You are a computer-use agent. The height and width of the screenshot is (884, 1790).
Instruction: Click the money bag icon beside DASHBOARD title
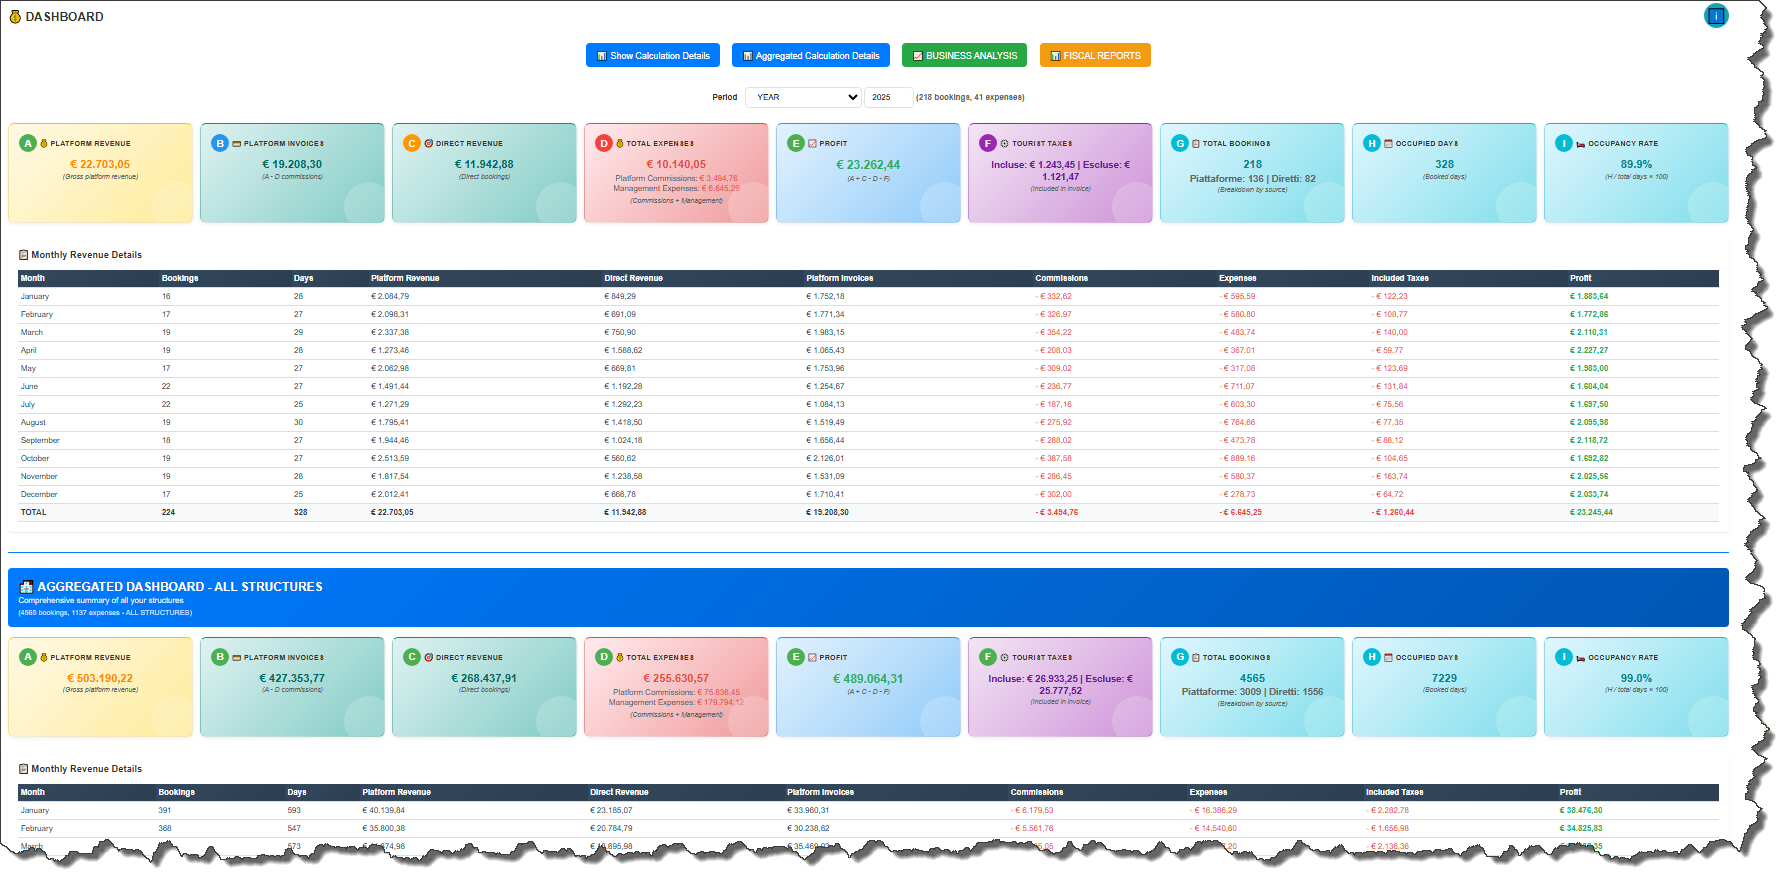pyautogui.click(x=15, y=17)
